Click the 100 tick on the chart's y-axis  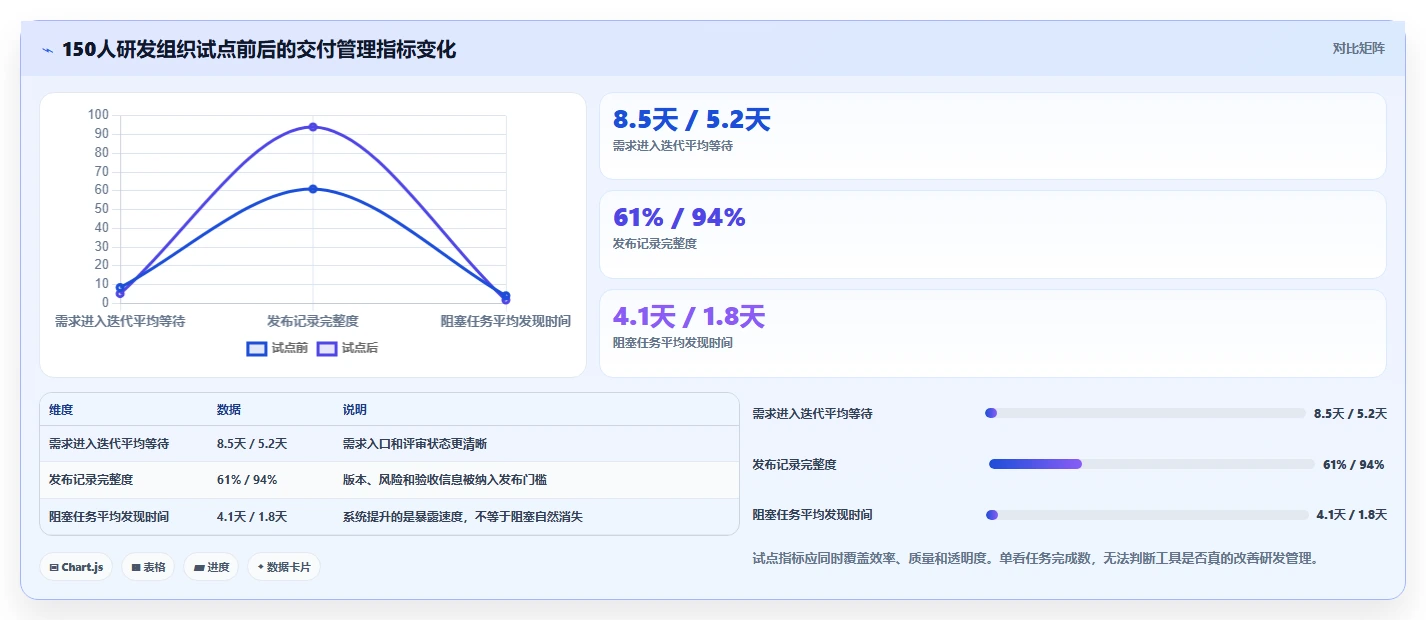click(x=98, y=115)
